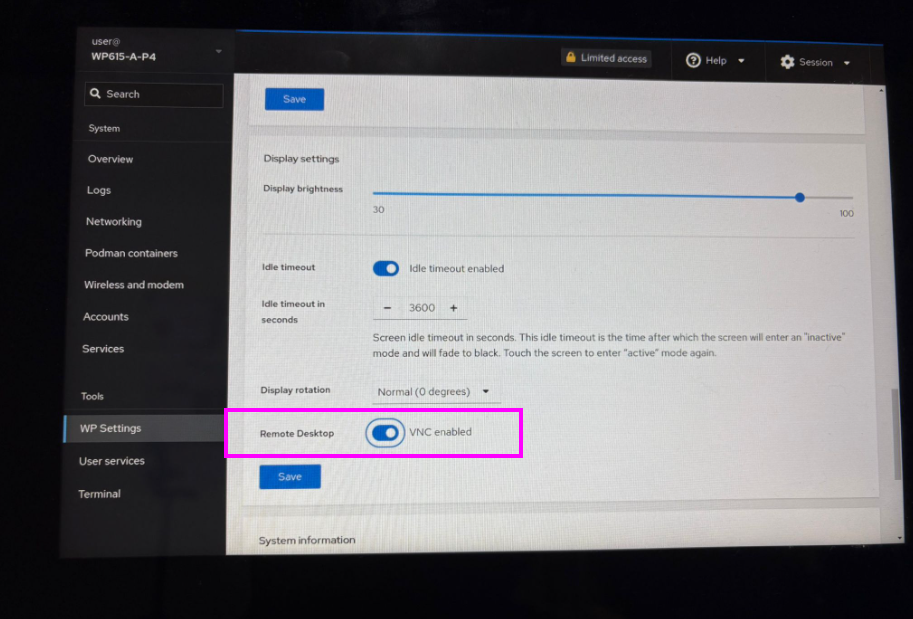This screenshot has height=619, width=913.
Task: Select Wireless and modem in sidebar
Action: pyautogui.click(x=133, y=285)
